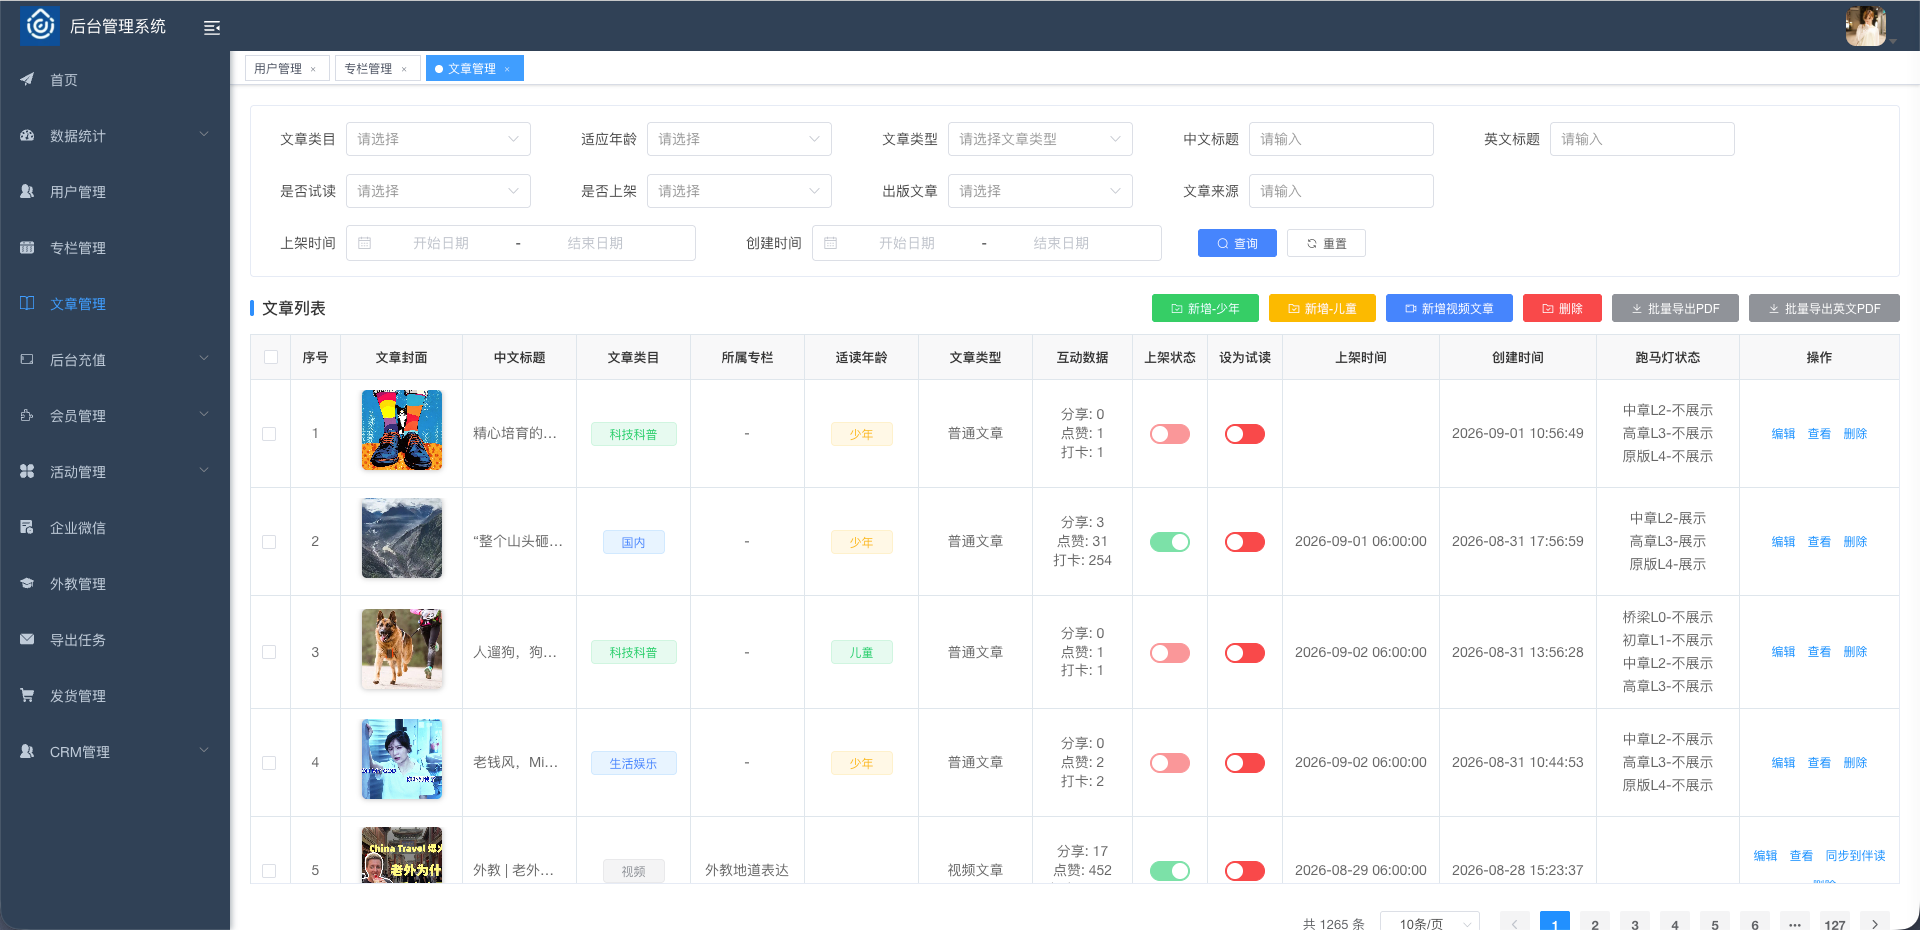This screenshot has height=930, width=1920.
Task: Open the 数据统计 sidebar icon
Action: [x=27, y=136]
